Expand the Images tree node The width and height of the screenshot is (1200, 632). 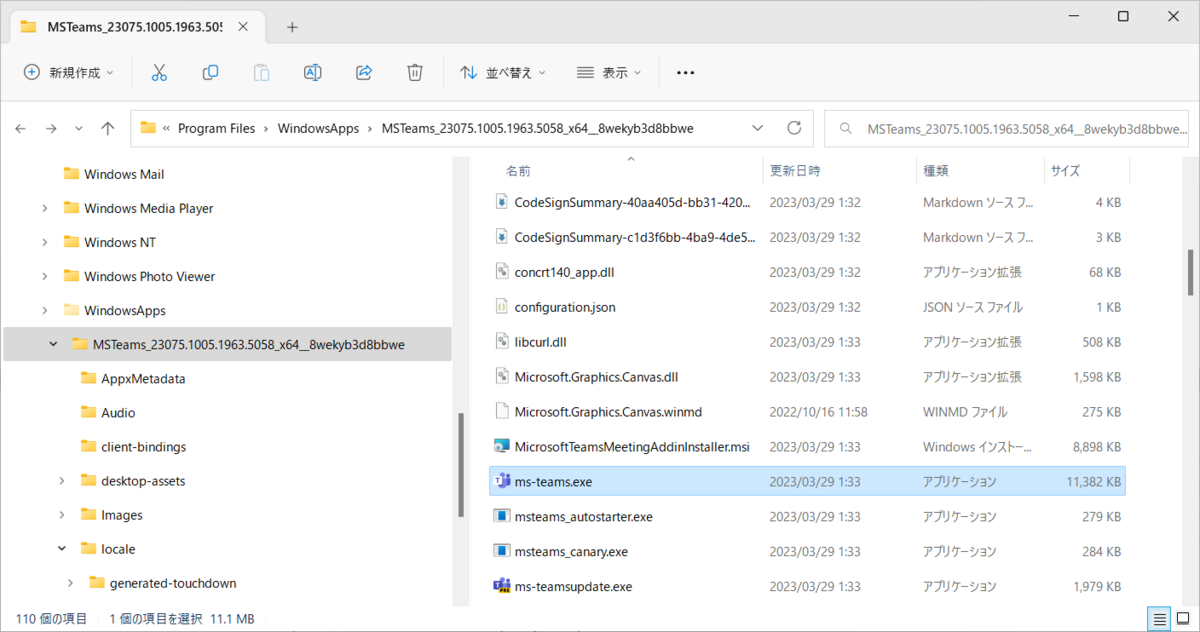click(x=61, y=515)
